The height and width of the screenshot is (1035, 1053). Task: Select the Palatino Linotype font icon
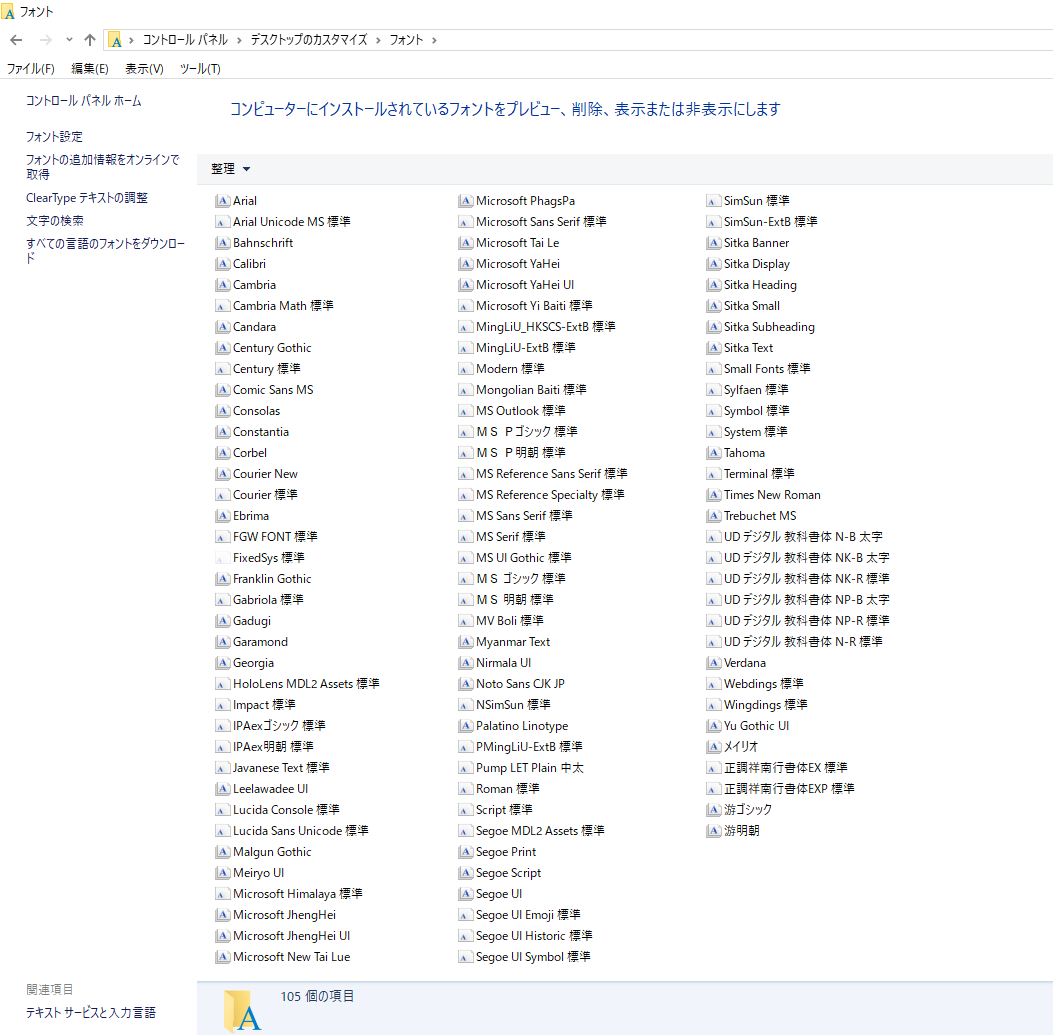(x=465, y=725)
